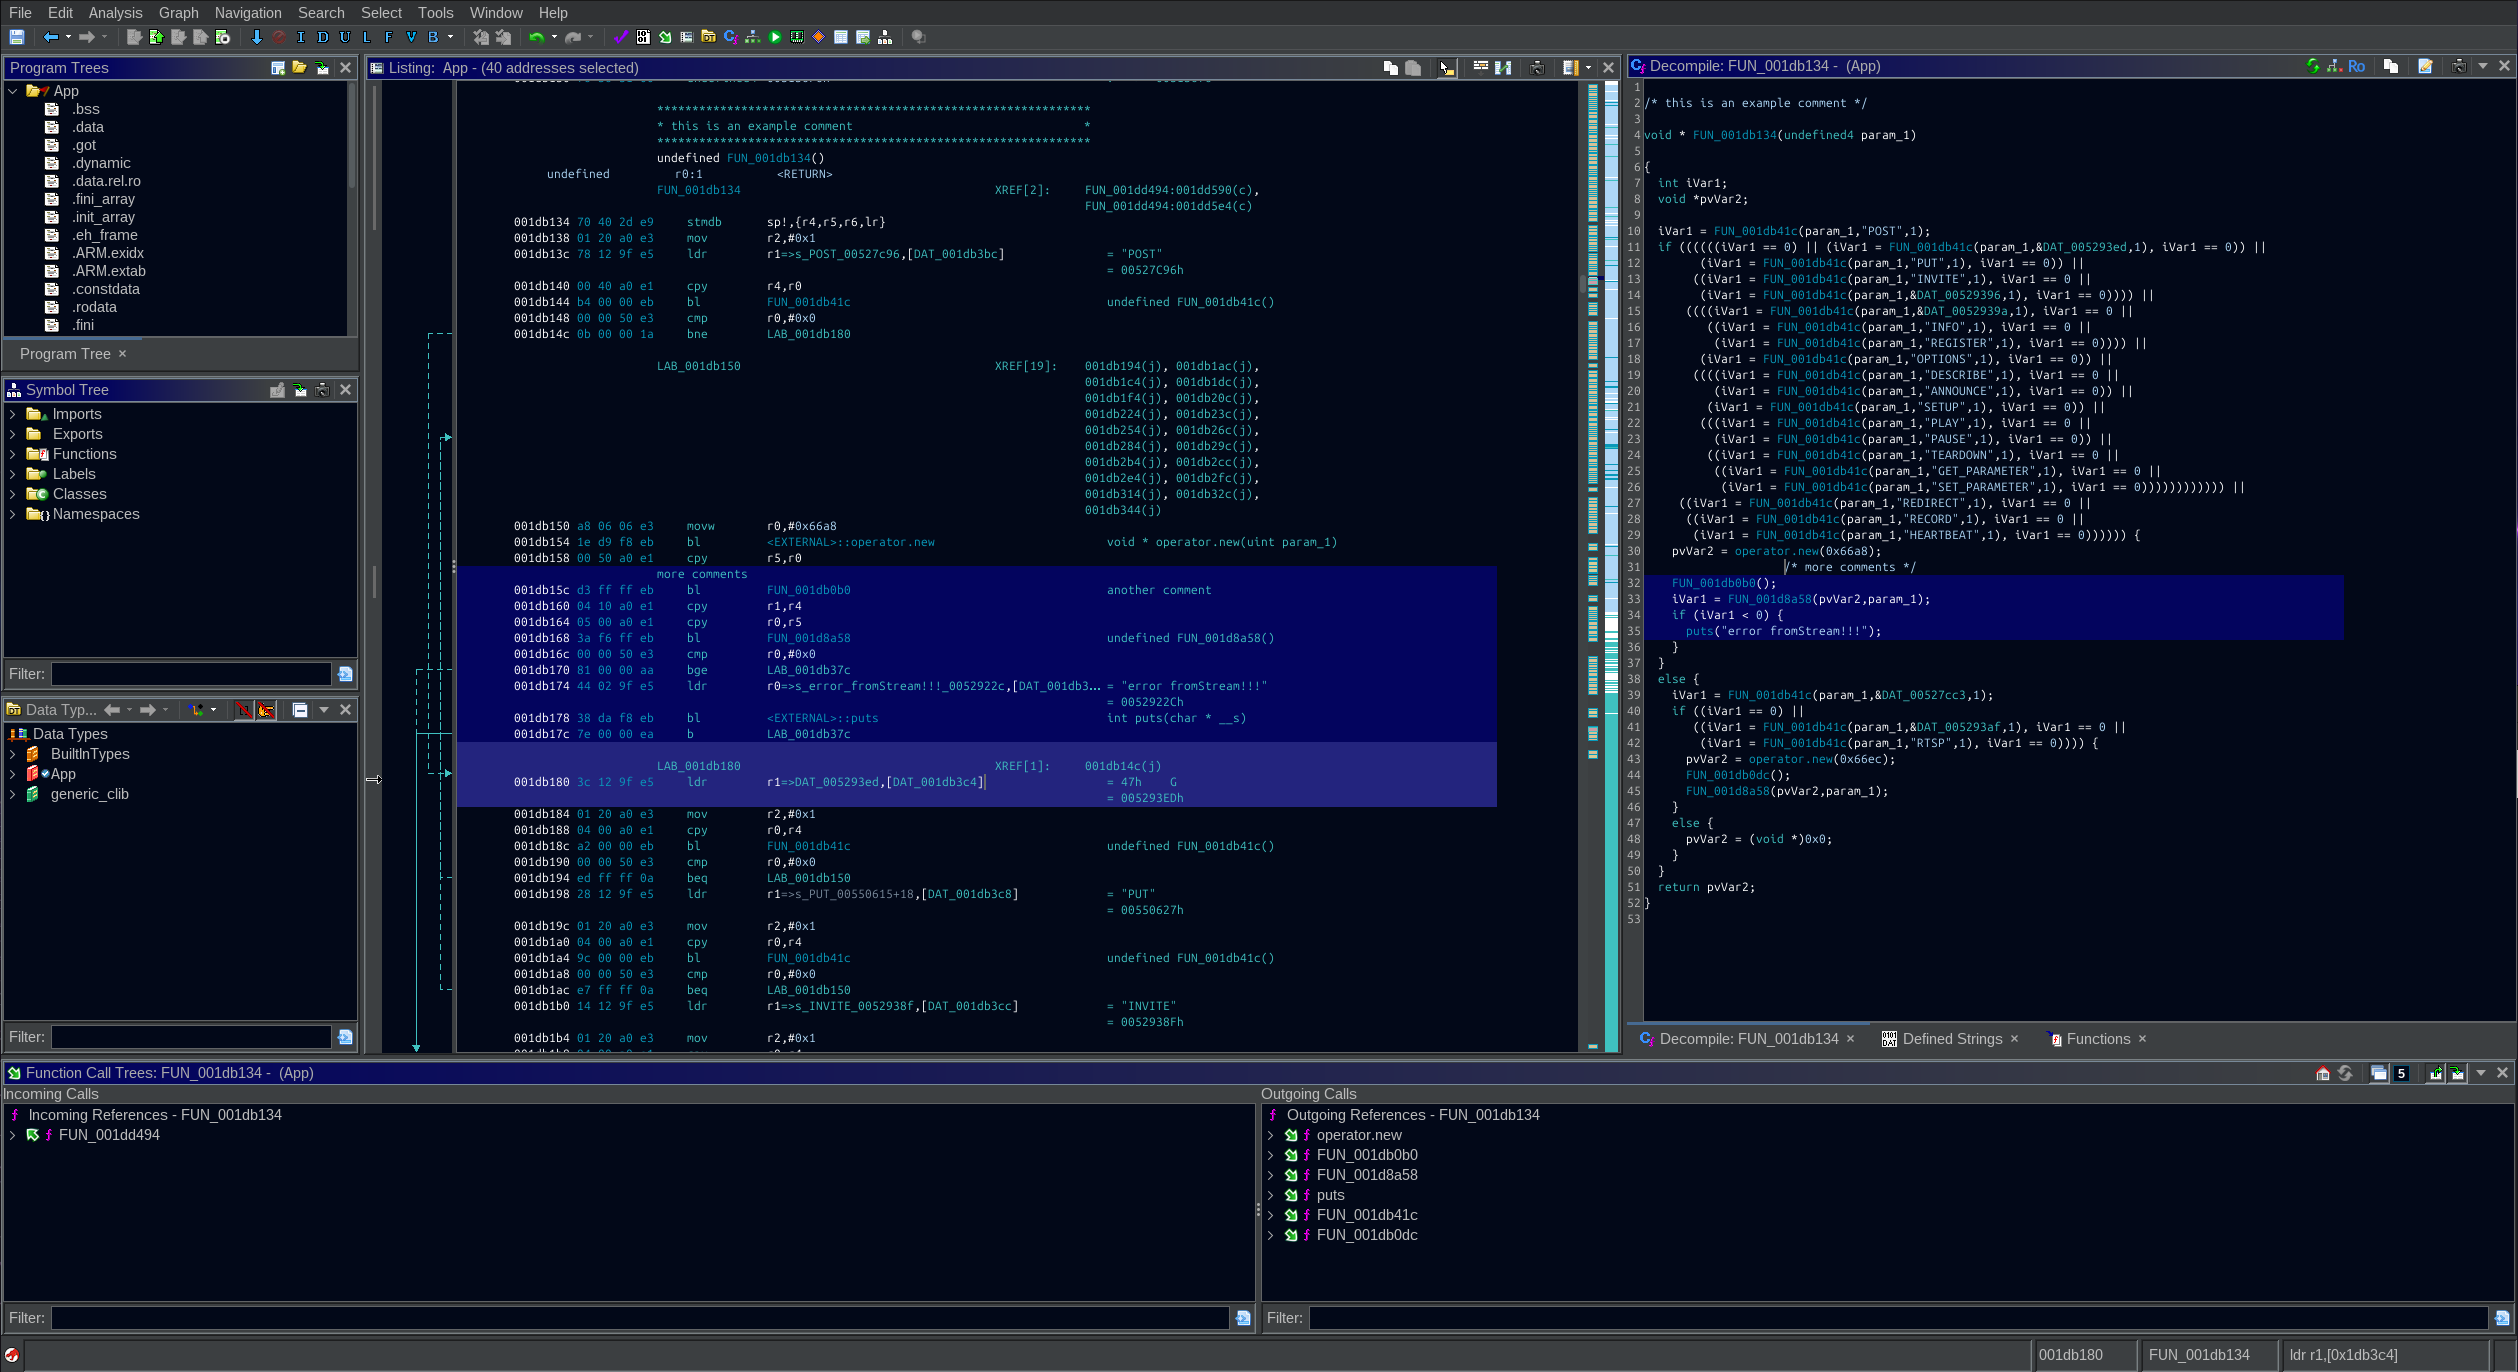The width and height of the screenshot is (2518, 1372).
Task: Expand the puts outgoing call node
Action: point(1270,1195)
